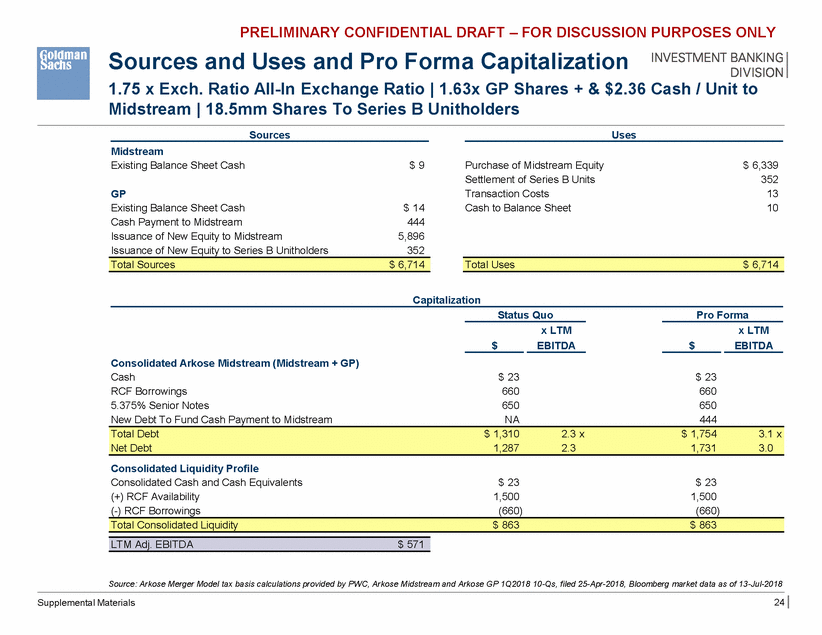Click the Status Quo column header
Image resolution: width=822 pixels, height=635 pixels.
click(x=525, y=314)
